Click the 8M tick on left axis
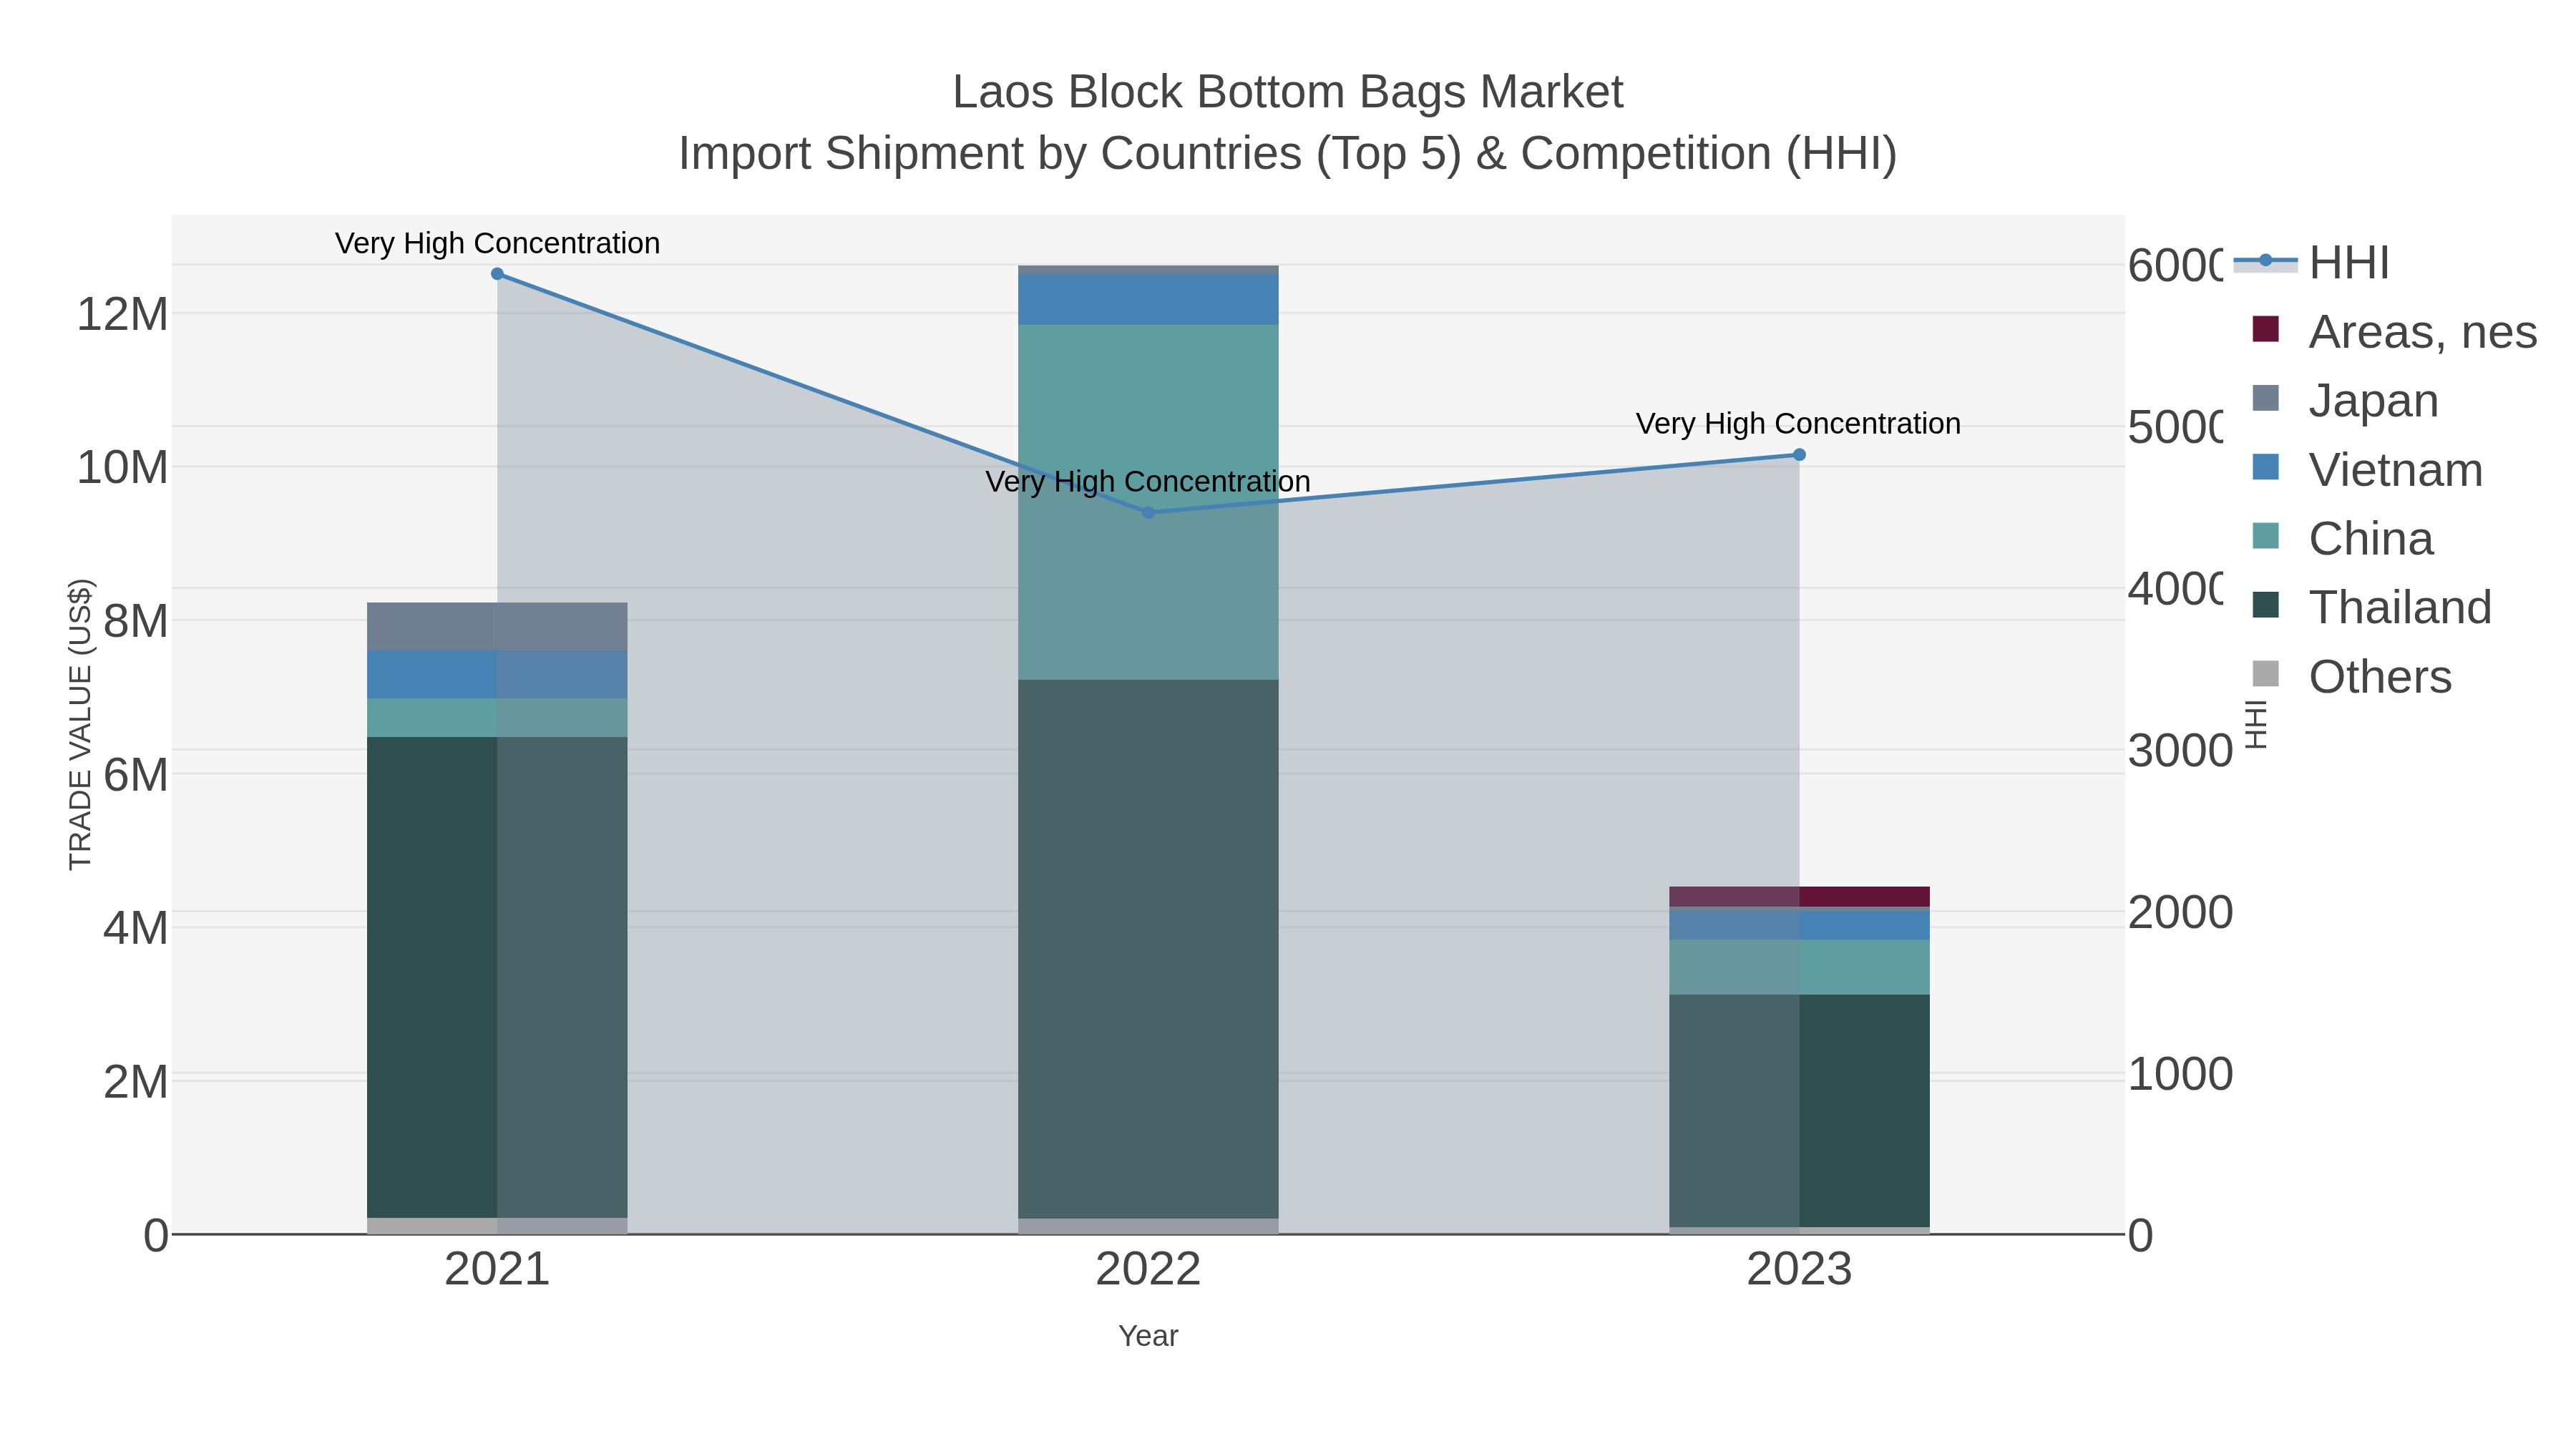Screen dimensions: 2576x1449 coord(136,621)
